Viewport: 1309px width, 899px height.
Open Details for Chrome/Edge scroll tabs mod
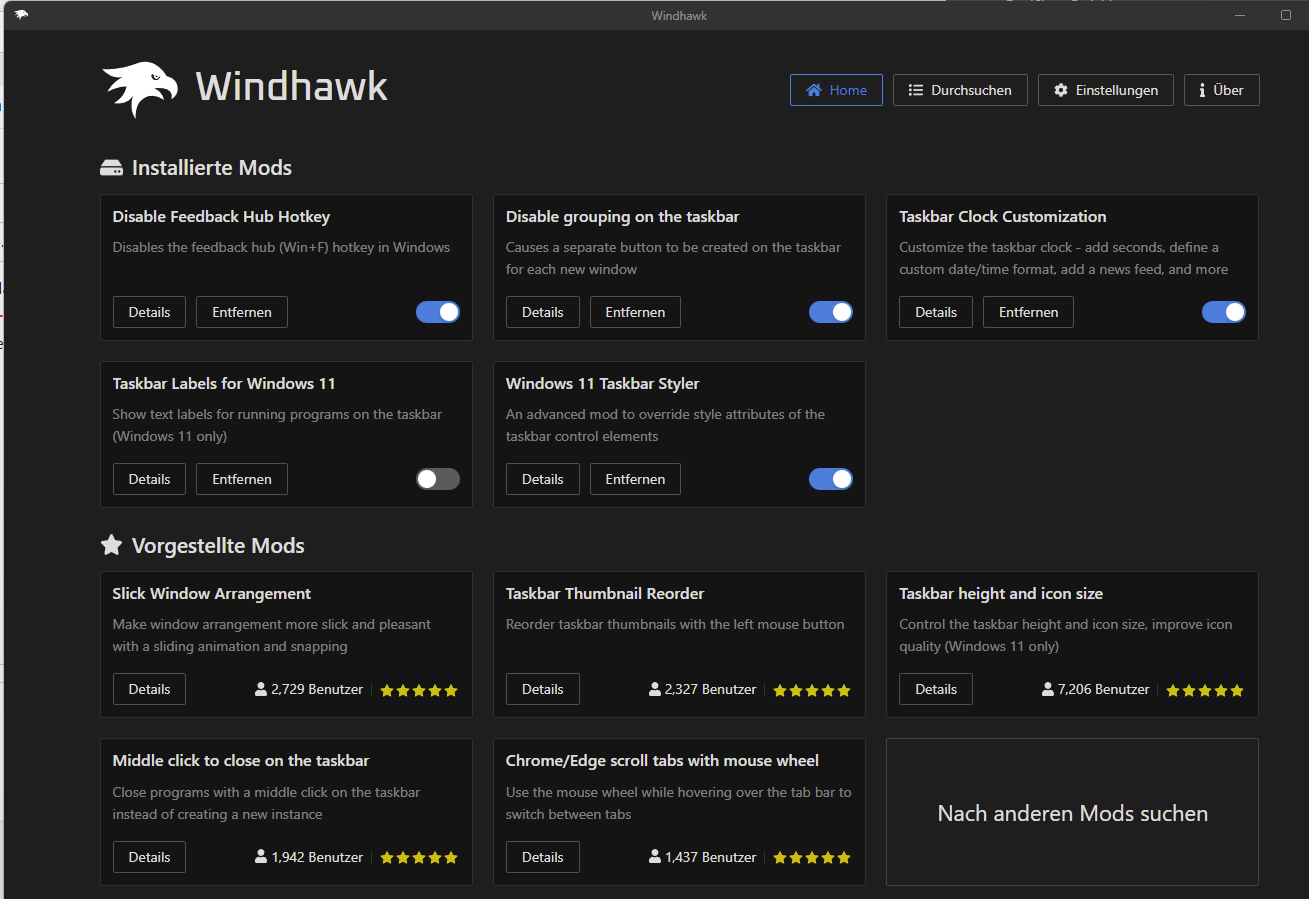click(x=543, y=857)
